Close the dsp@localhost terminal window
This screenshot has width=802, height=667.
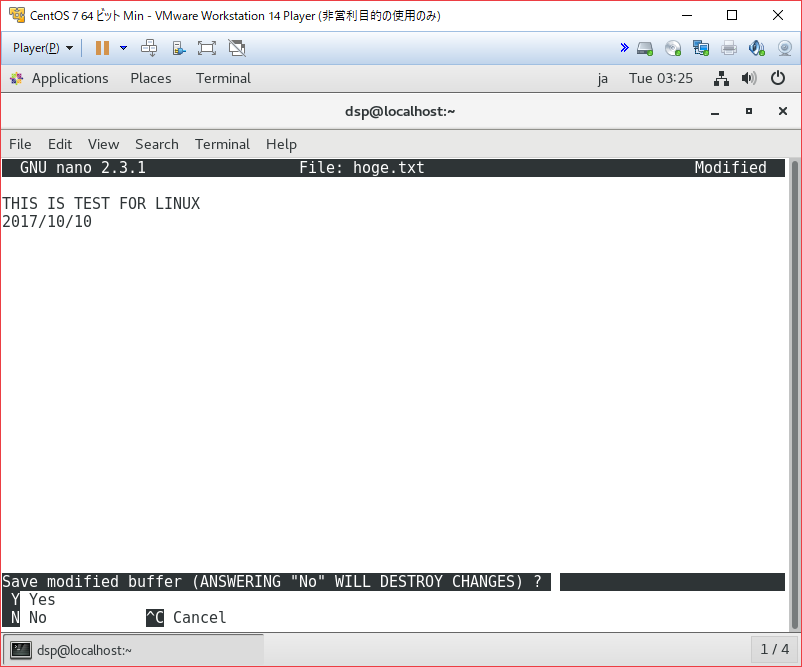pos(783,111)
